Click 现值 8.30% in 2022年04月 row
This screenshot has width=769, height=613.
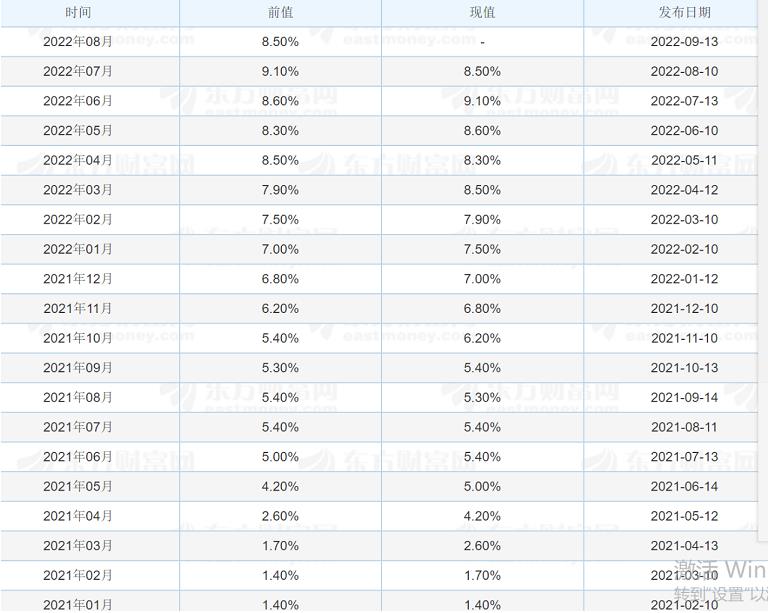[482, 160]
